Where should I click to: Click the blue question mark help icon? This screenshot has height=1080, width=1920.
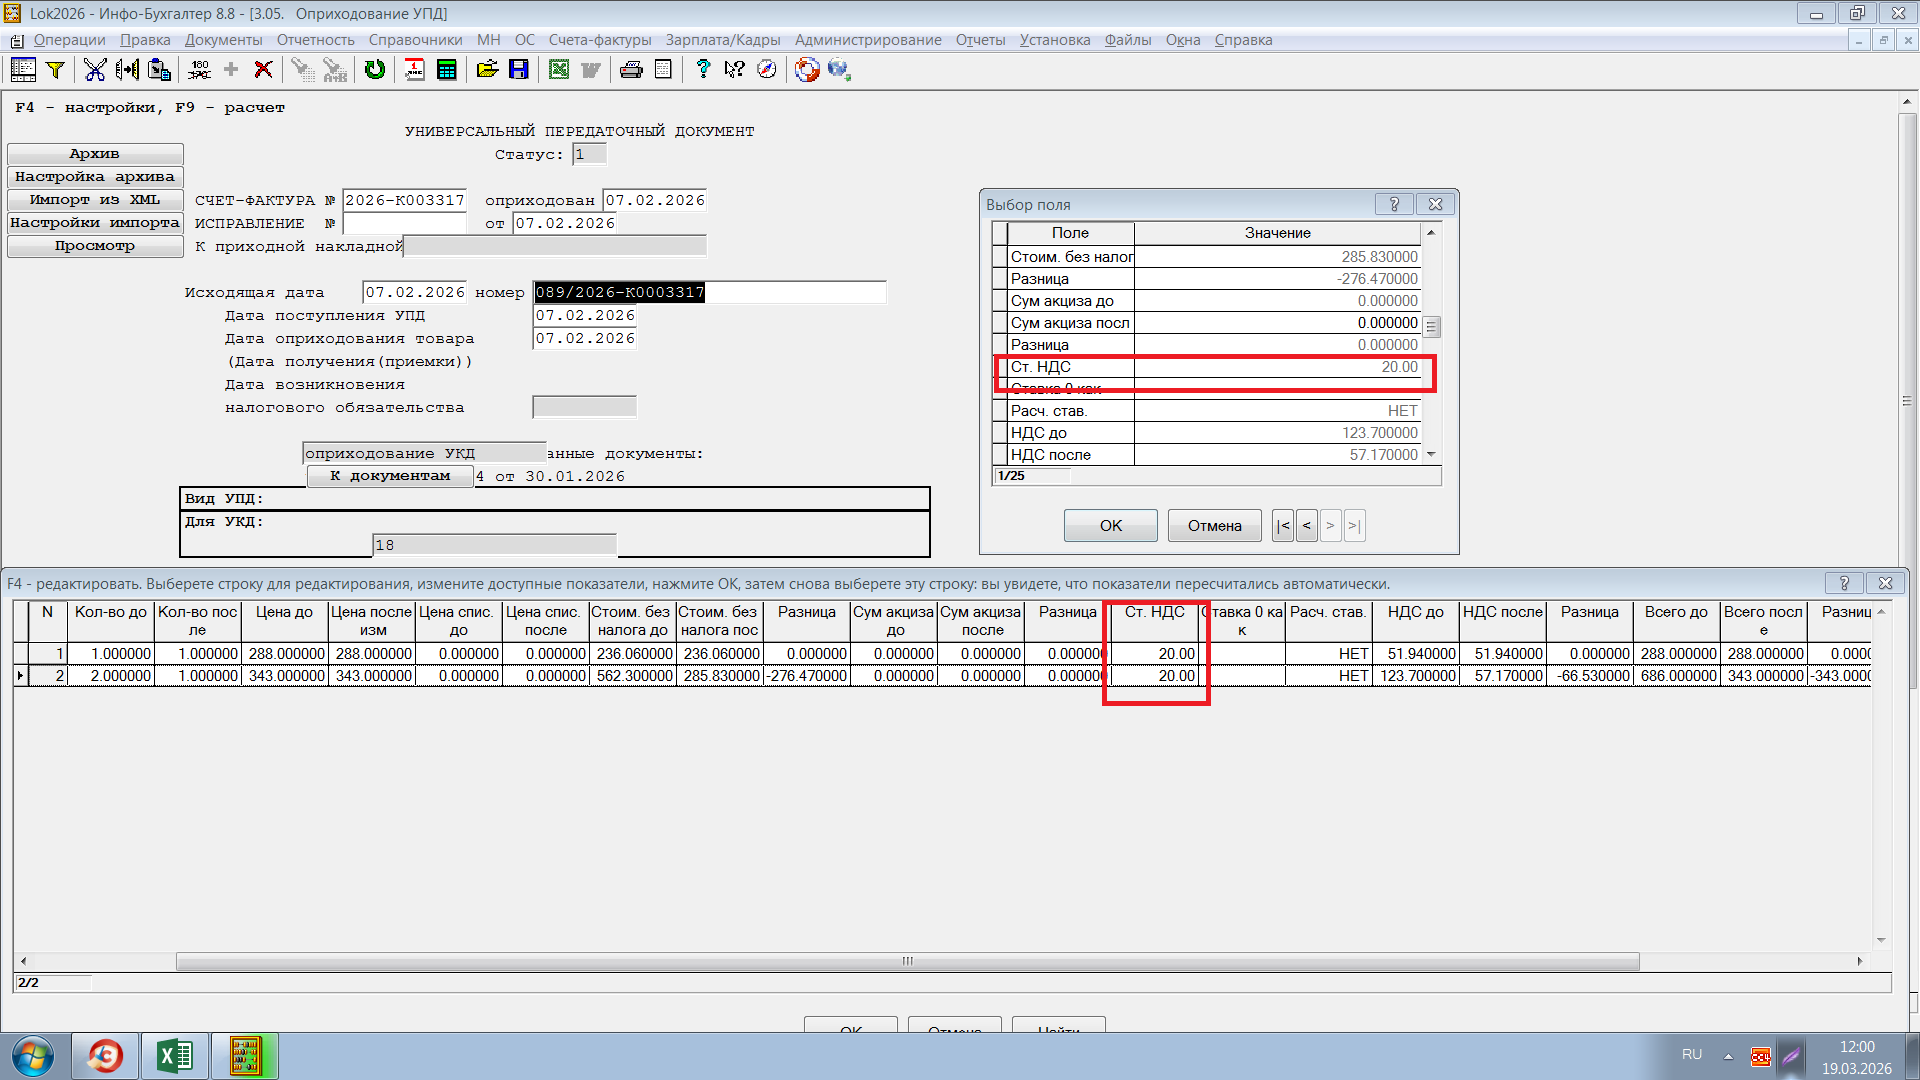point(703,69)
